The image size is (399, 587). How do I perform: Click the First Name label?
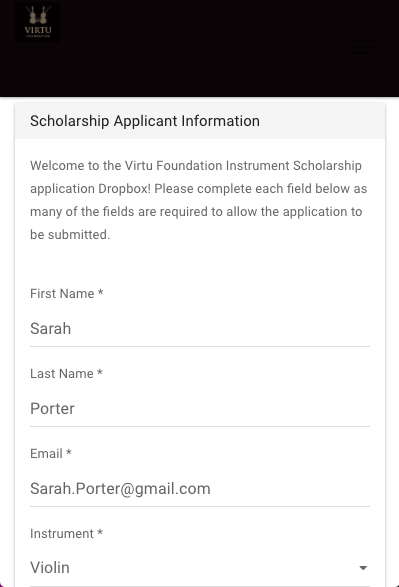[62, 294]
